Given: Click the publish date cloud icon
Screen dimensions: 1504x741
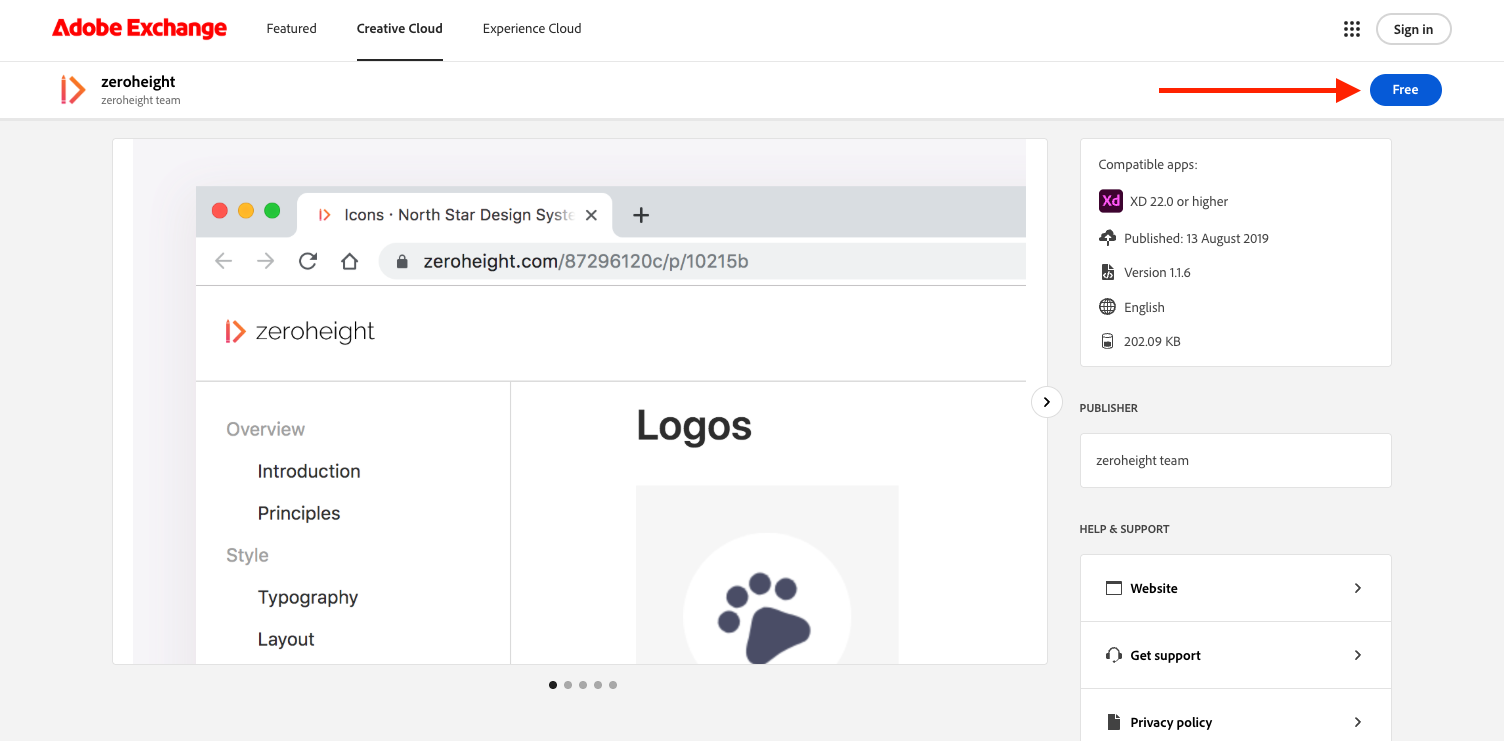Looking at the screenshot, I should point(1108,237).
